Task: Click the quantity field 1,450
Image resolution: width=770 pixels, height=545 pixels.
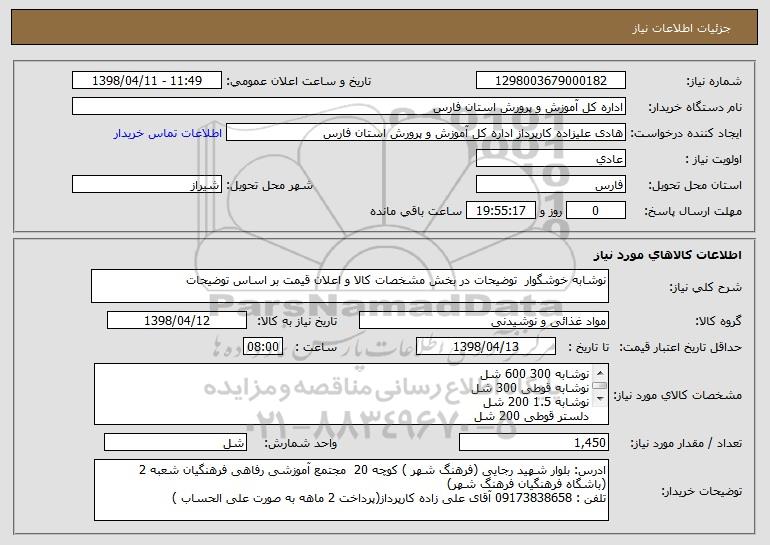Action: 534,442
